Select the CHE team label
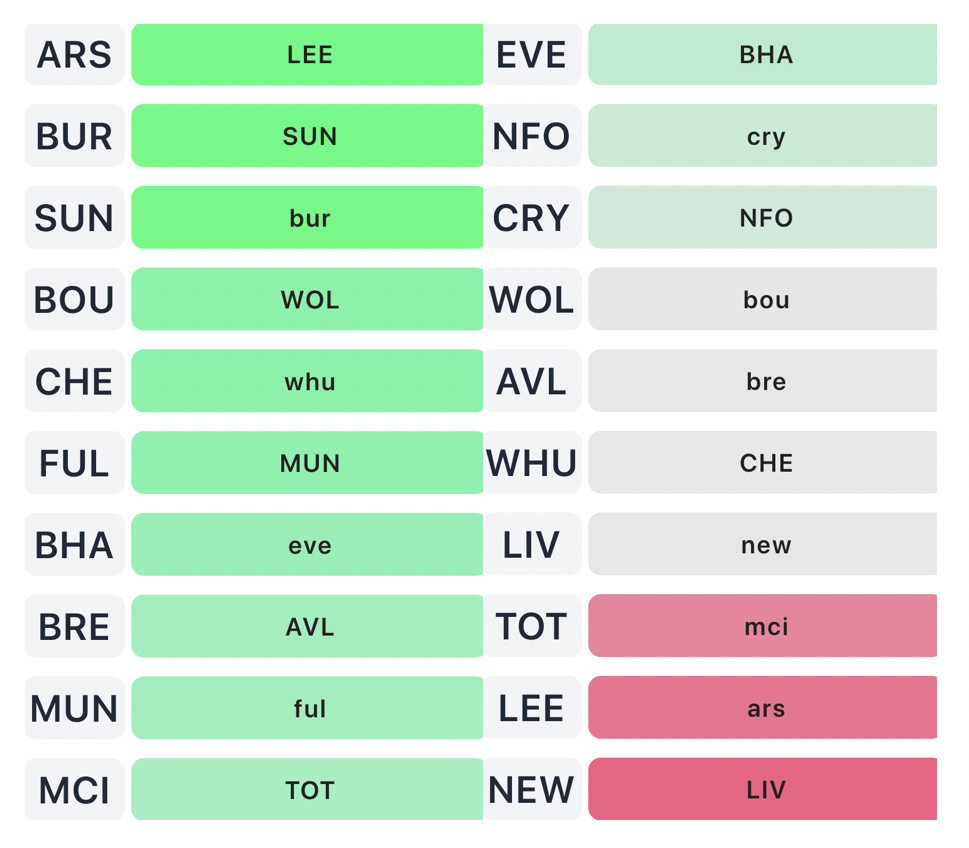The image size is (969, 848). pos(74,382)
